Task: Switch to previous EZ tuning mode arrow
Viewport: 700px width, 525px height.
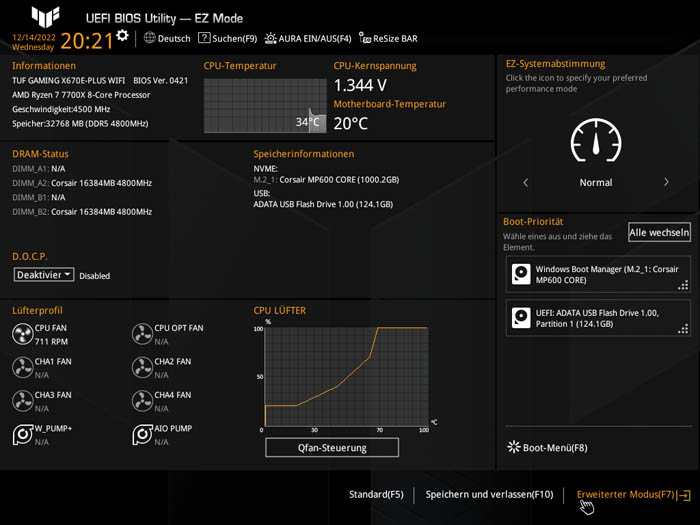Action: (525, 182)
